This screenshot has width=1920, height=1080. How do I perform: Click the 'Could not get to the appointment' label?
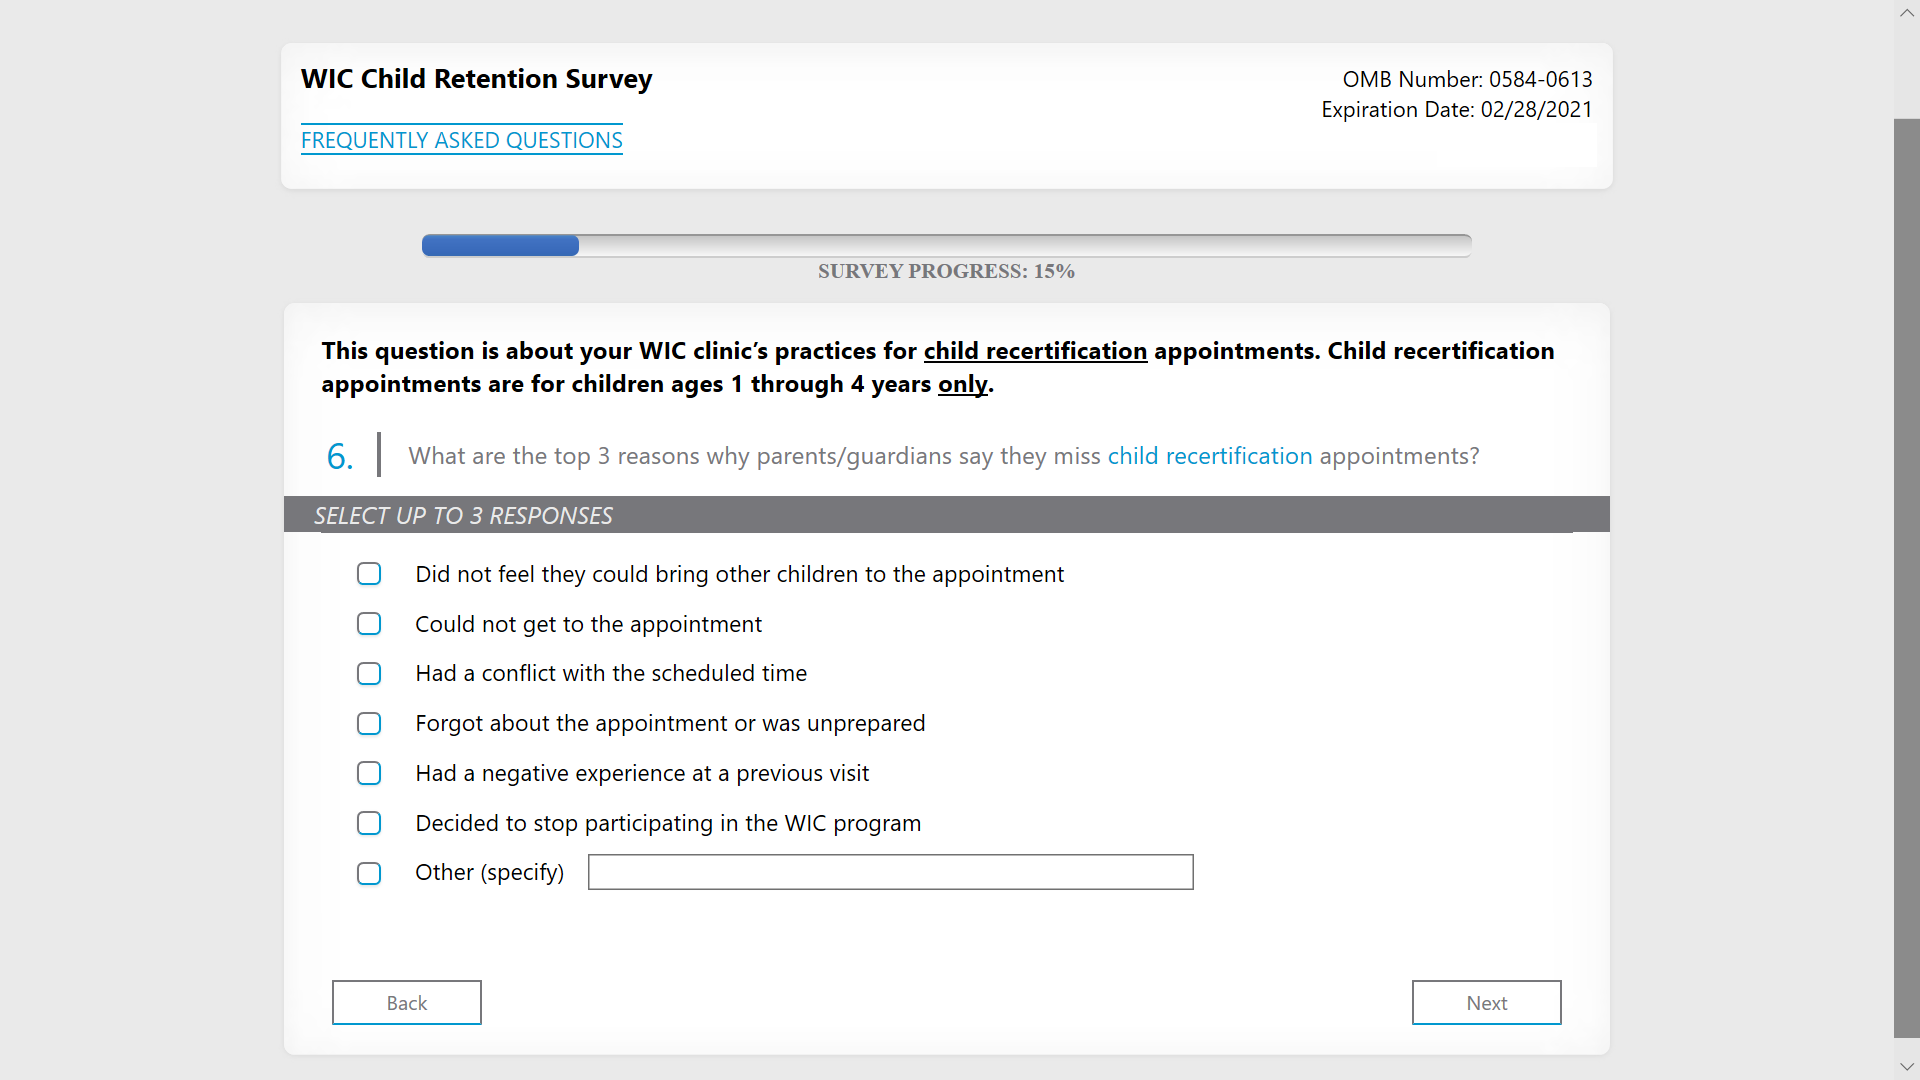pyautogui.click(x=588, y=624)
